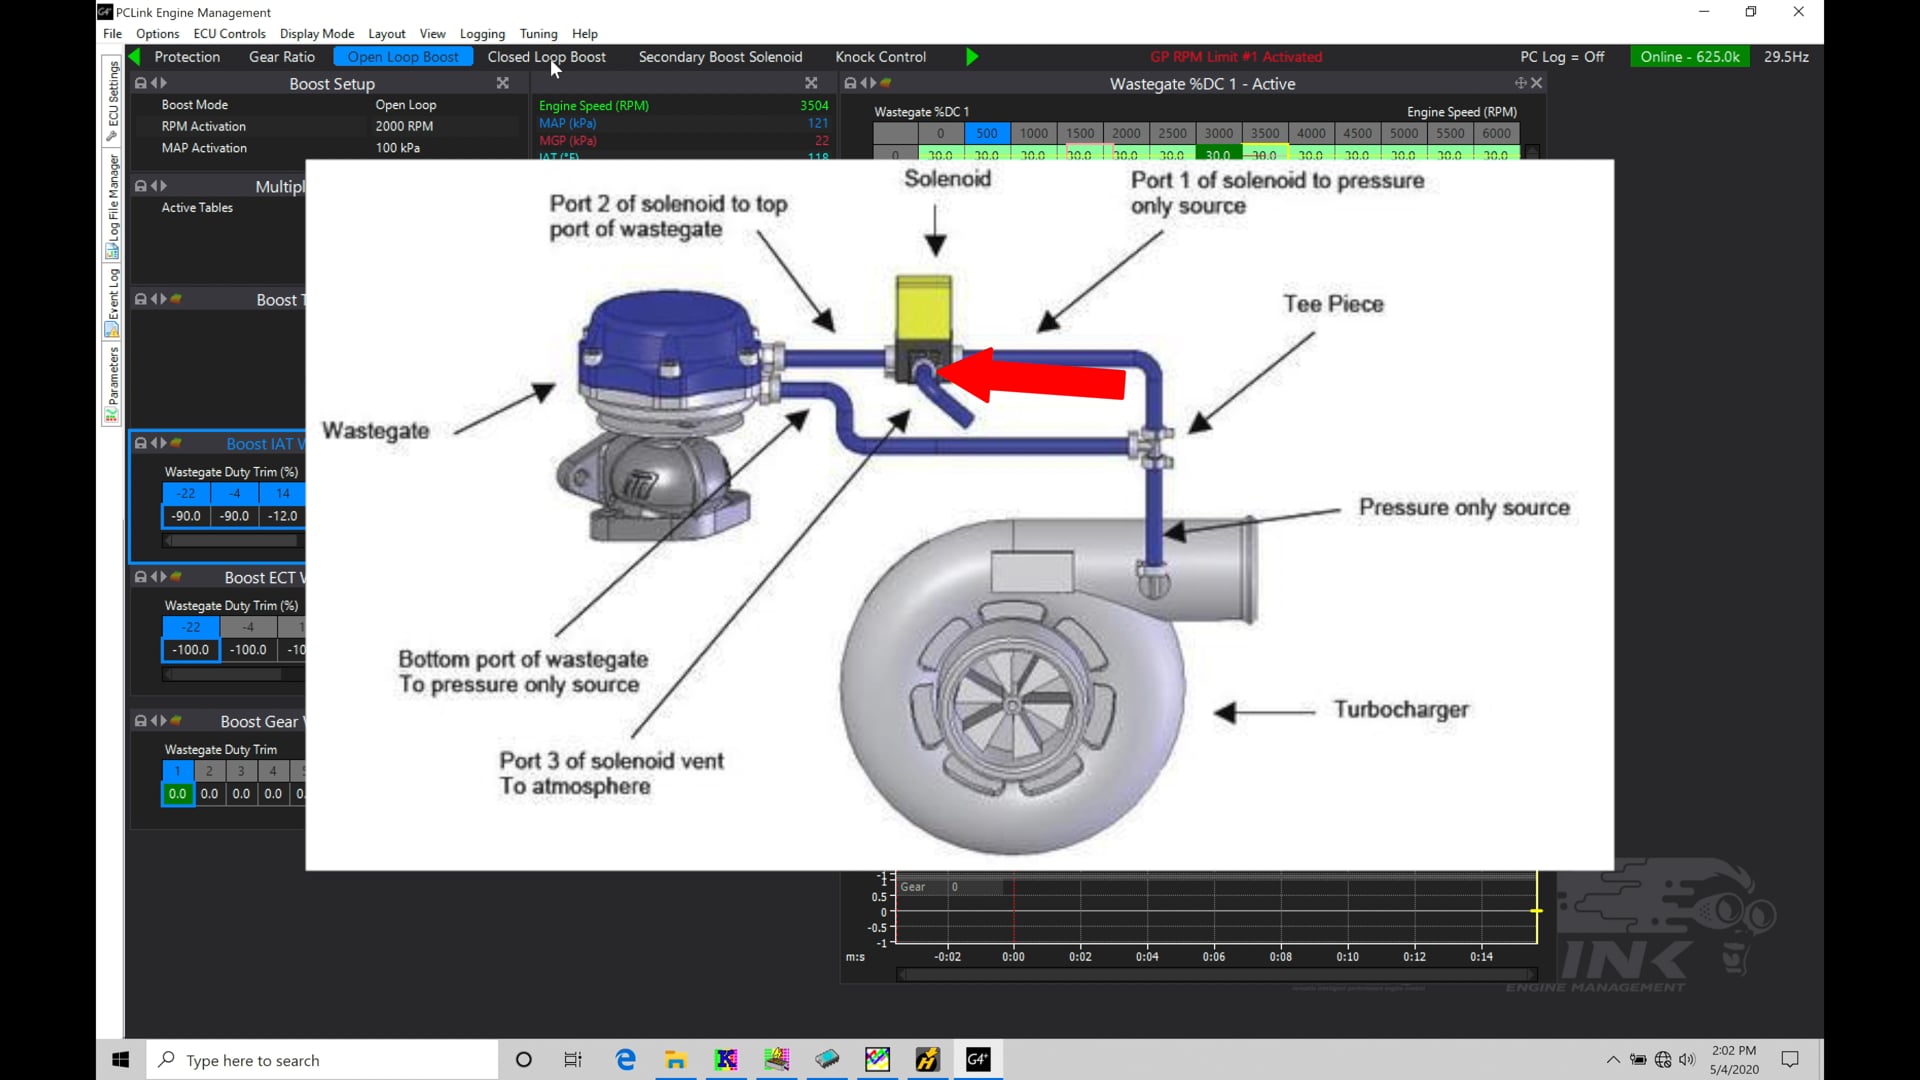1920x1080 pixels.
Task: Select the ECU Settings sidebar tab
Action: (110, 95)
